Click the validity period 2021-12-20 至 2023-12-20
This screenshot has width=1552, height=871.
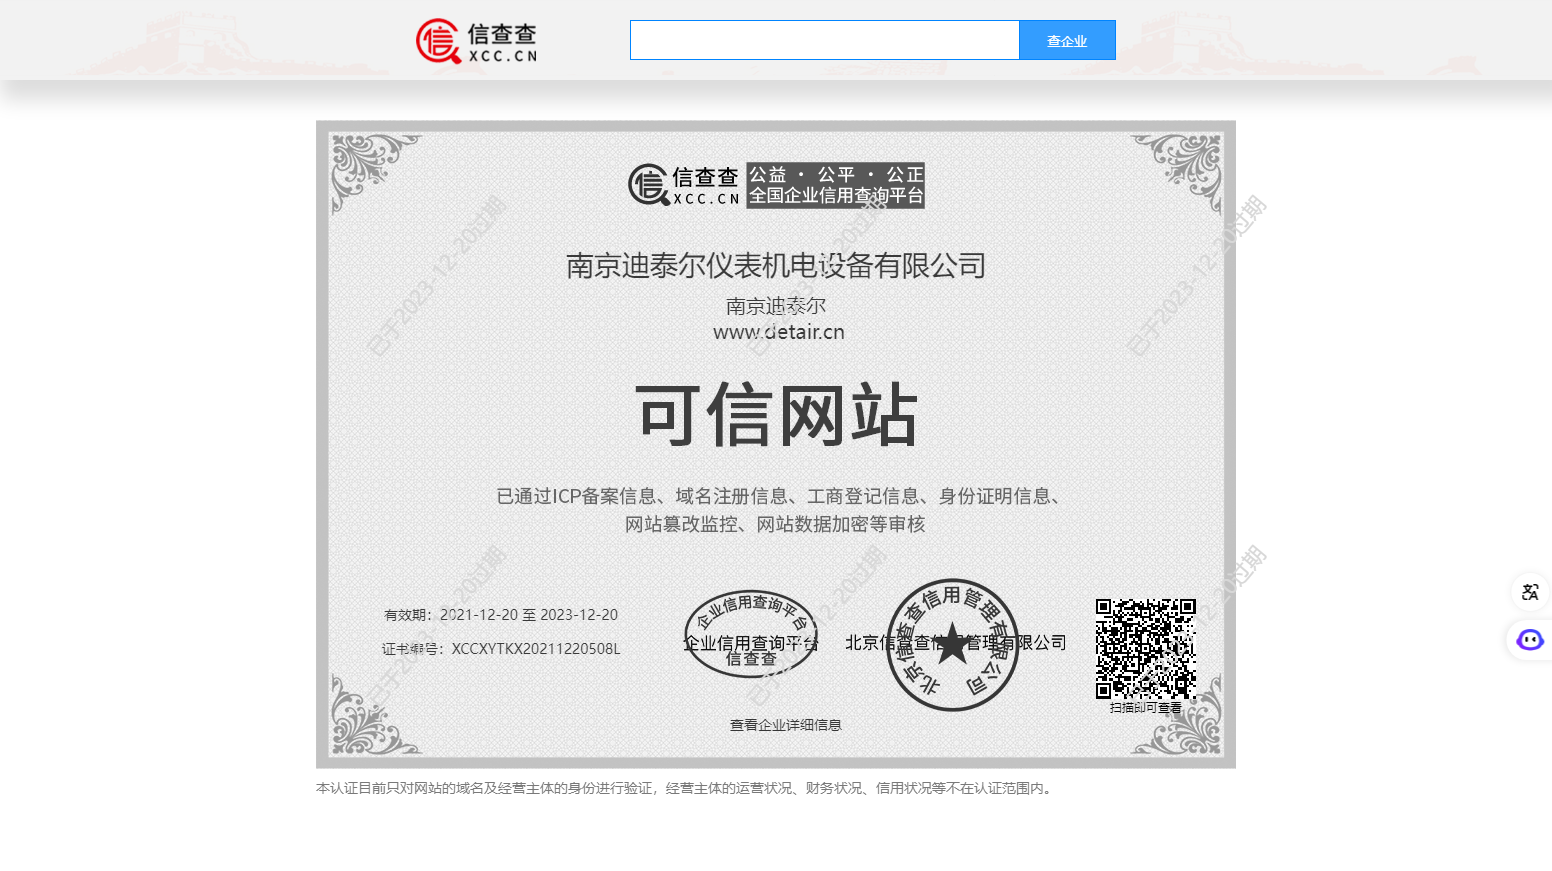[528, 615]
